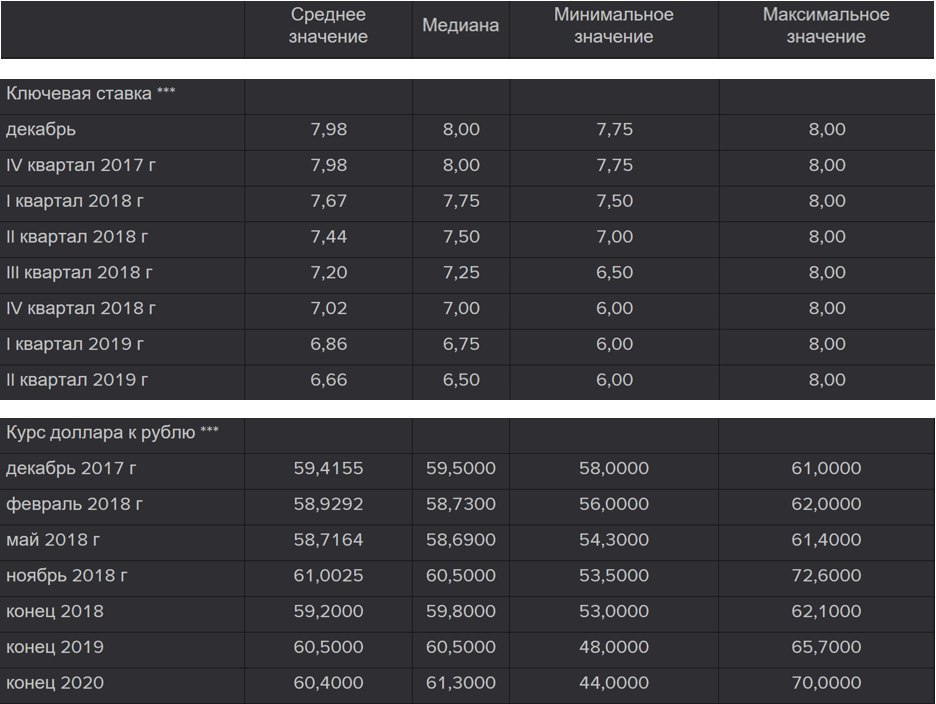Click the median 58,6900 for май 2018

[x=461, y=540]
